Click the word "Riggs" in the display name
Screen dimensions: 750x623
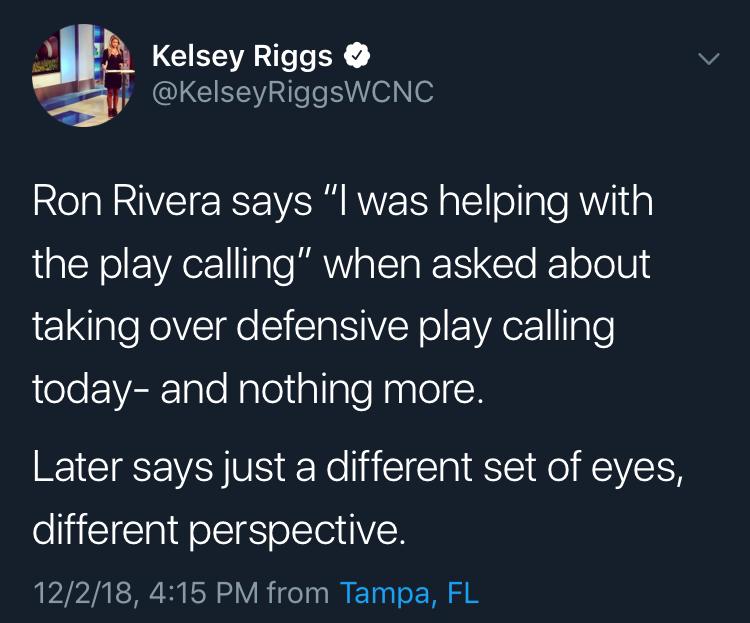tap(293, 57)
